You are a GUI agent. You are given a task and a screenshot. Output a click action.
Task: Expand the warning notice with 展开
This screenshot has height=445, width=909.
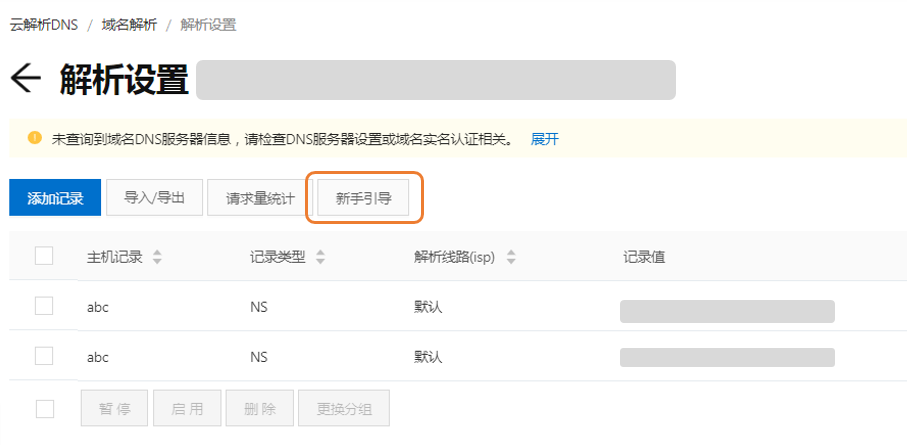tap(545, 139)
